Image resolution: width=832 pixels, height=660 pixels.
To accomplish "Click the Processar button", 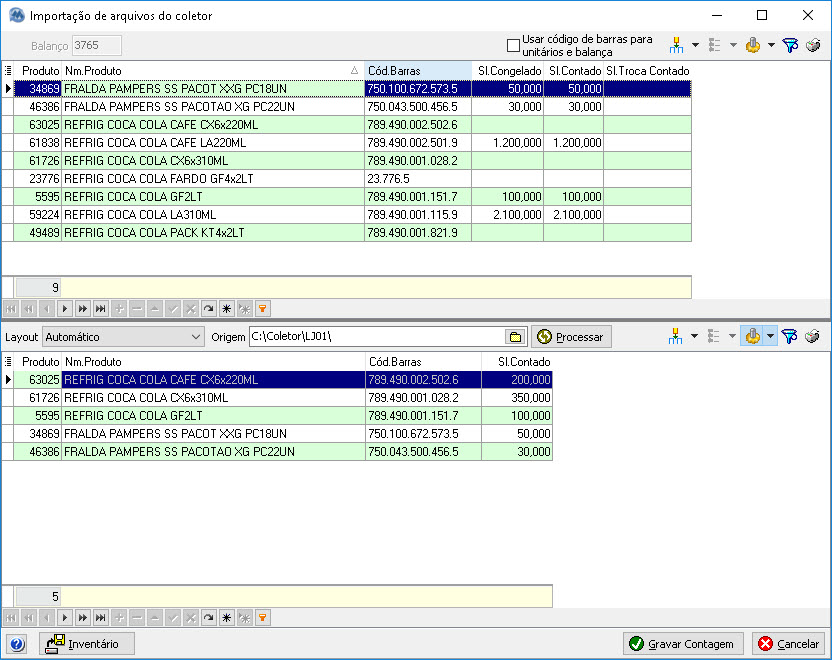I will pyautogui.click(x=571, y=337).
